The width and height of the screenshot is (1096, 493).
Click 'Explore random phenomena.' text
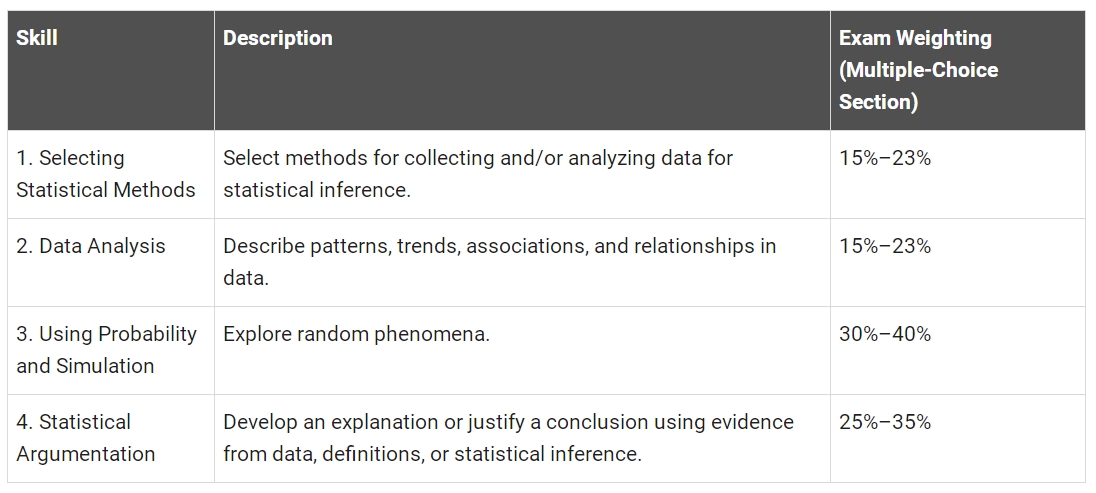tap(356, 334)
